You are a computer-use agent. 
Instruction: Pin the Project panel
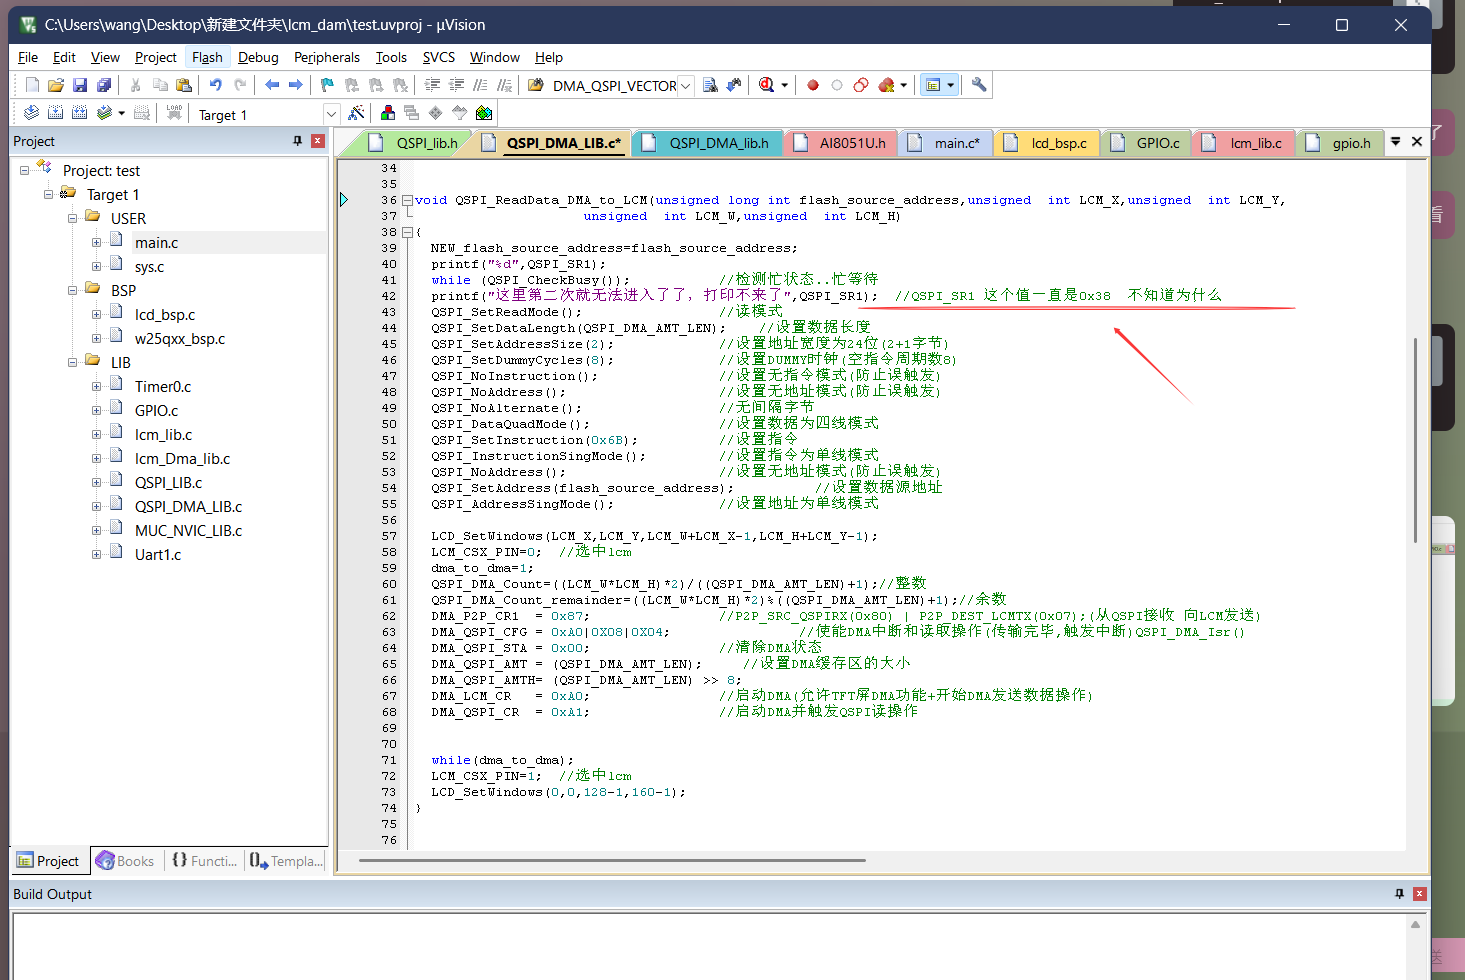[297, 141]
